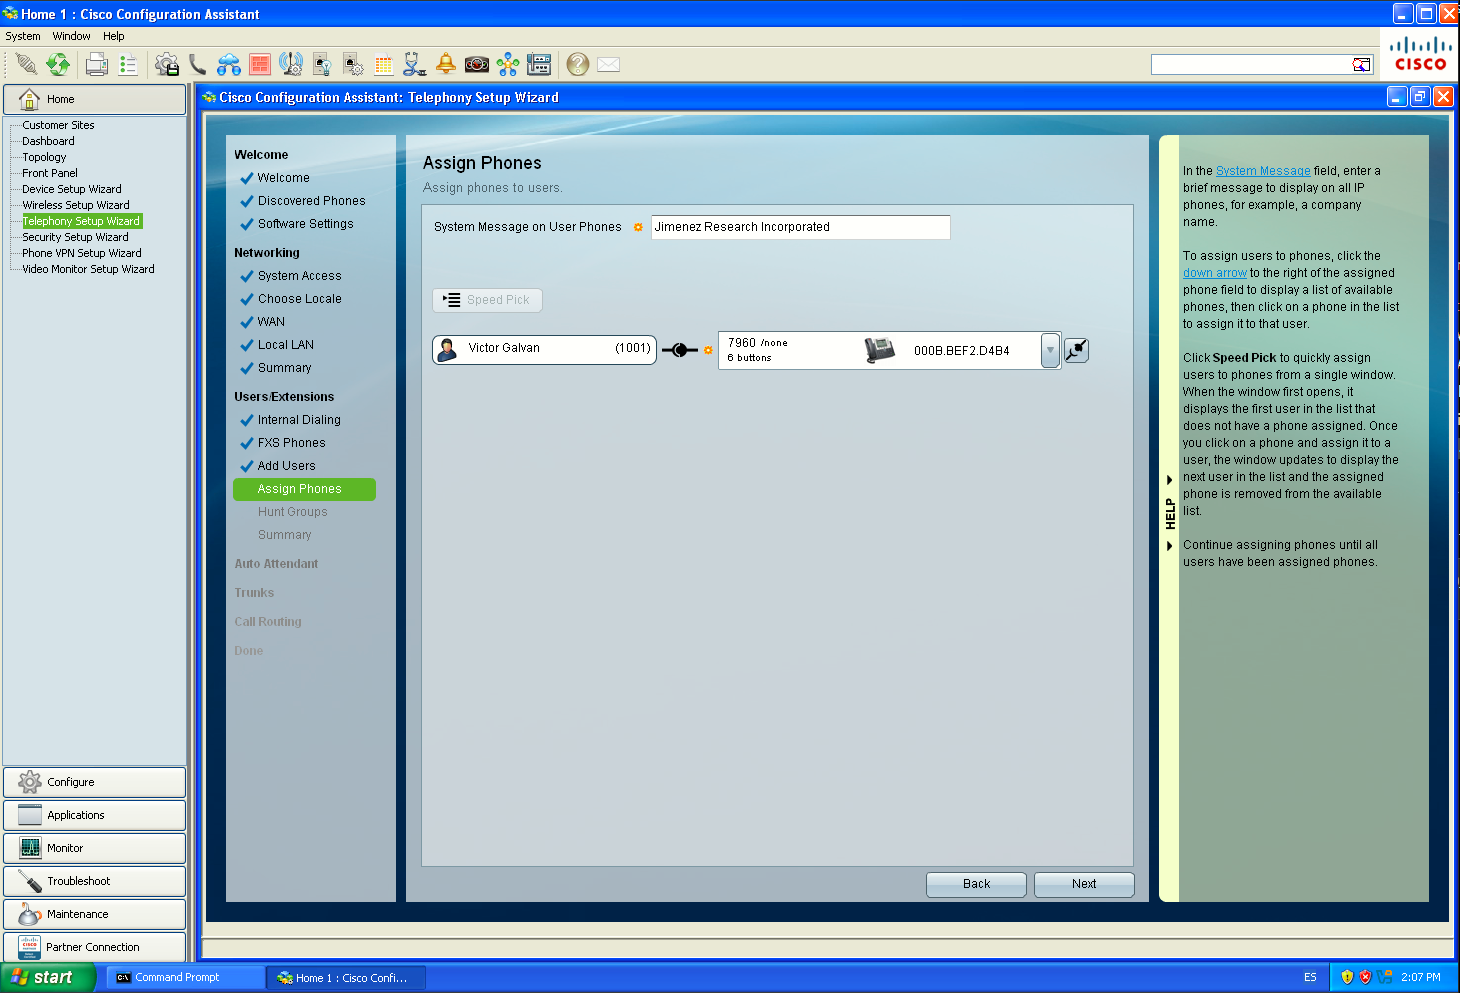Click the Next button
The image size is (1460, 993).
(1084, 884)
